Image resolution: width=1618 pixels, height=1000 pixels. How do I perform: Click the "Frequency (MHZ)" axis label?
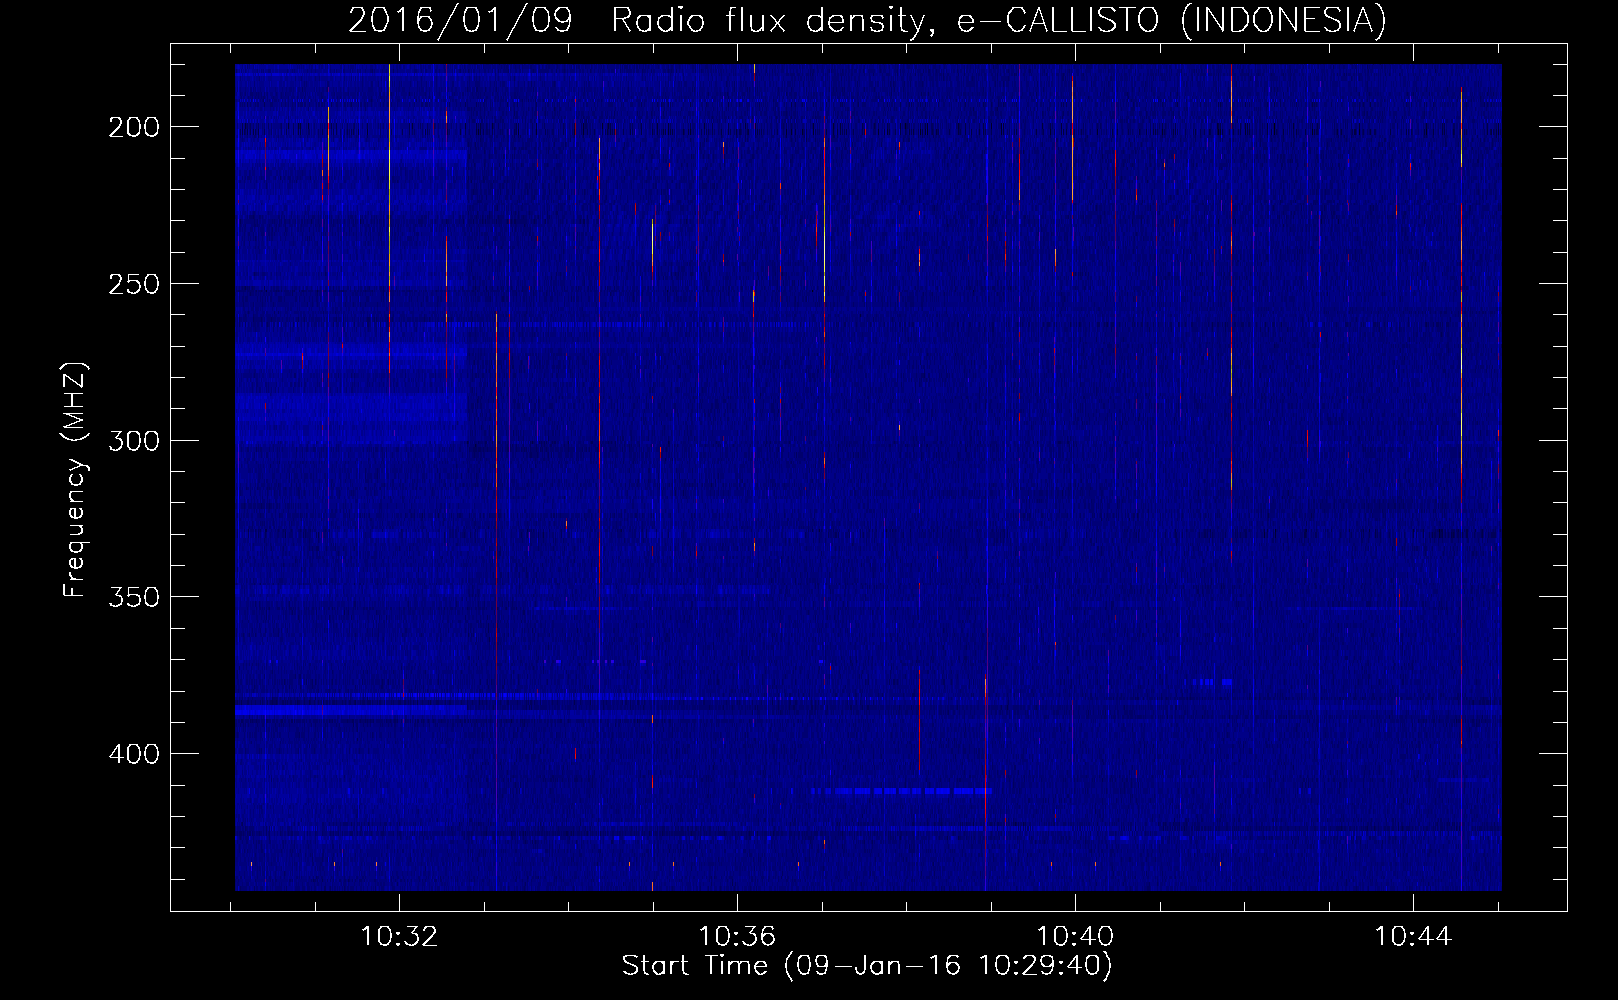[x=75, y=480]
